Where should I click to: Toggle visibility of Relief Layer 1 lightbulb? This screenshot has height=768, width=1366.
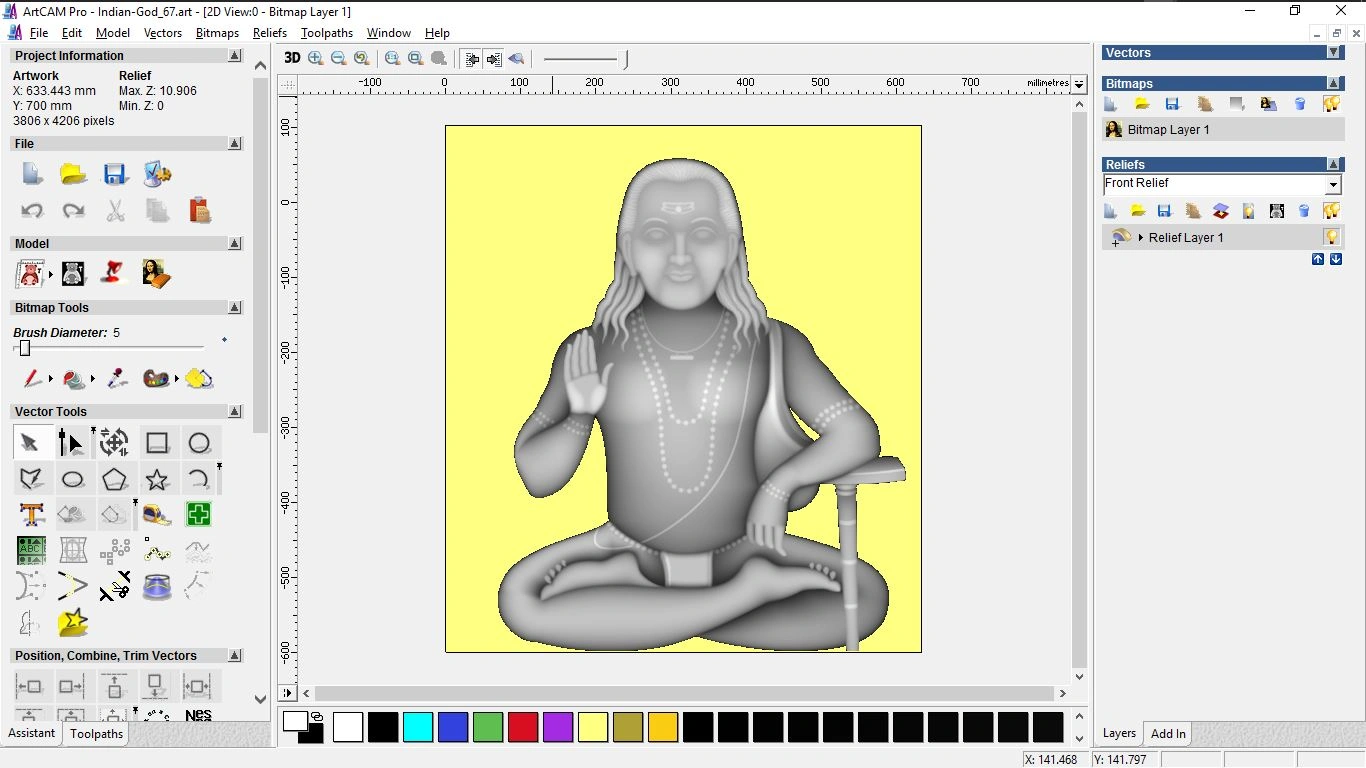pos(1331,237)
